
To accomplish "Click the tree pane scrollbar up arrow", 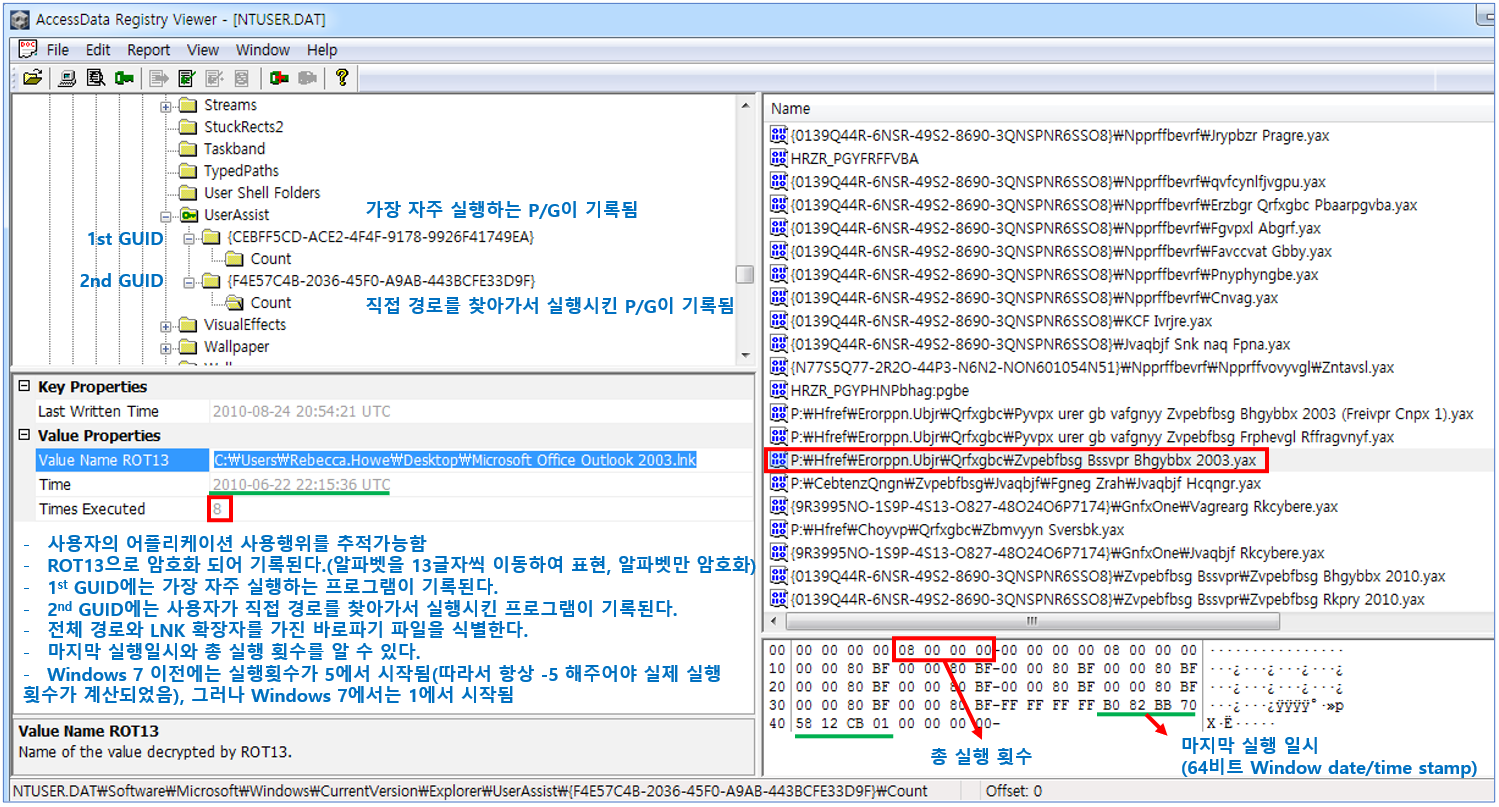I will pos(744,104).
